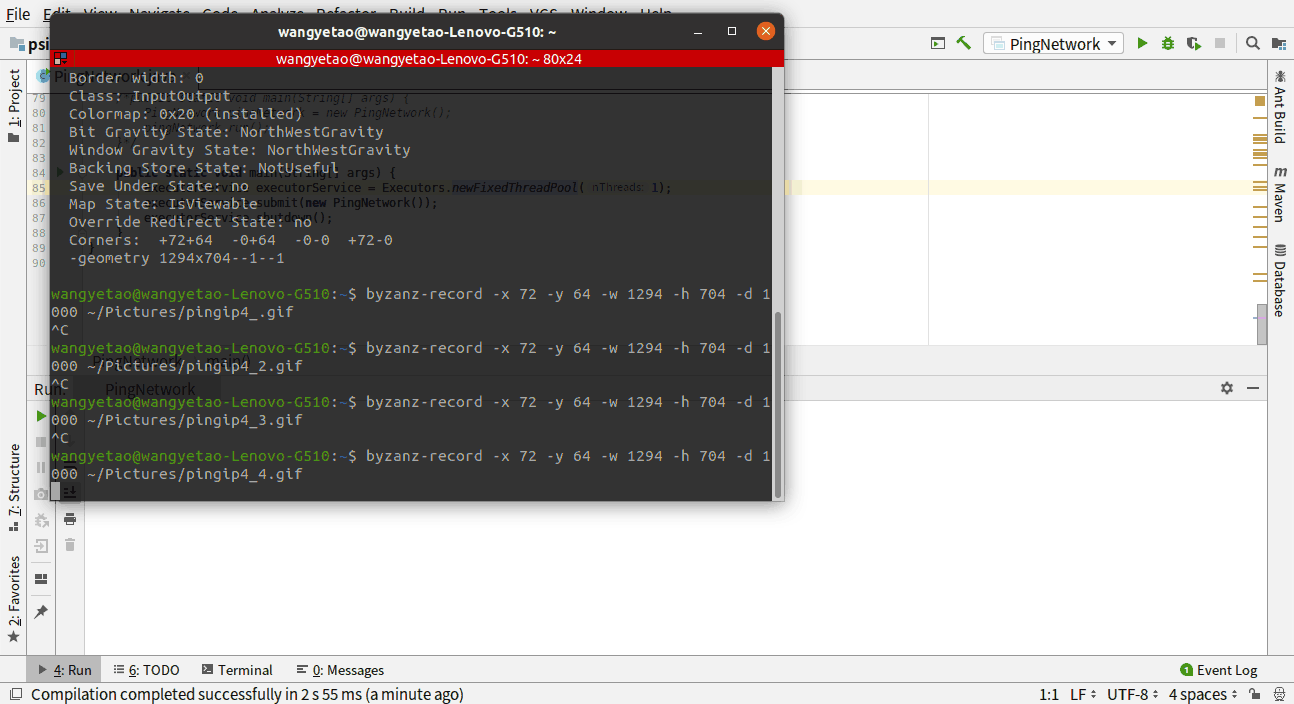Click the disabled Stop button in IDE toolbar
The image size is (1294, 704).
(1220, 43)
